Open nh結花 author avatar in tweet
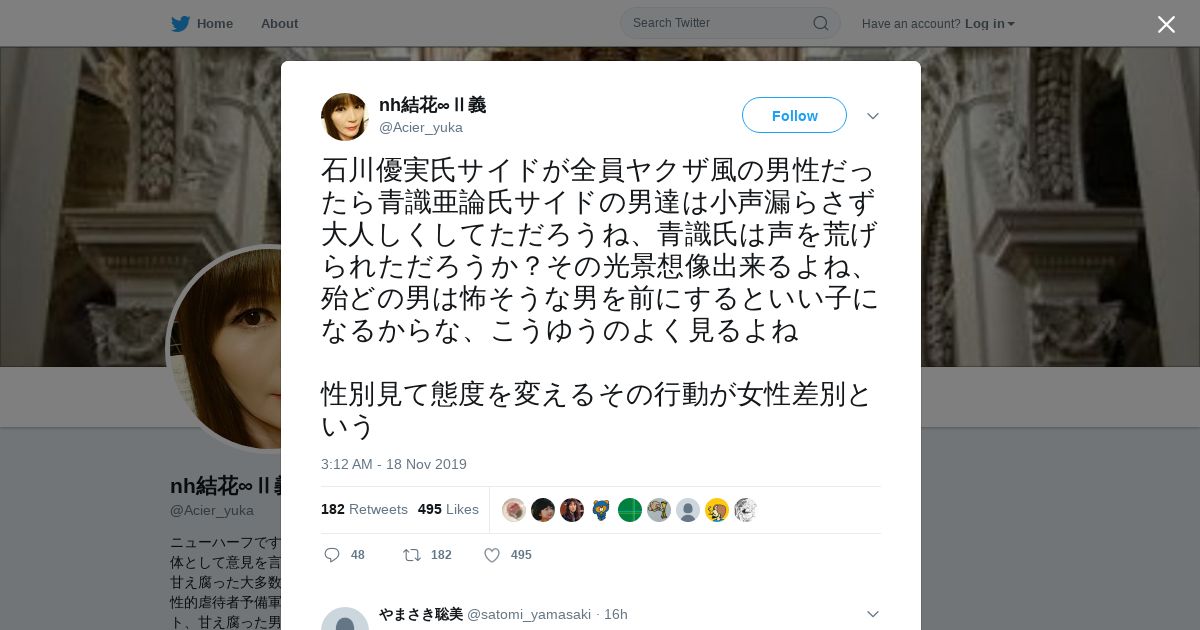The width and height of the screenshot is (1200, 630). coord(345,117)
